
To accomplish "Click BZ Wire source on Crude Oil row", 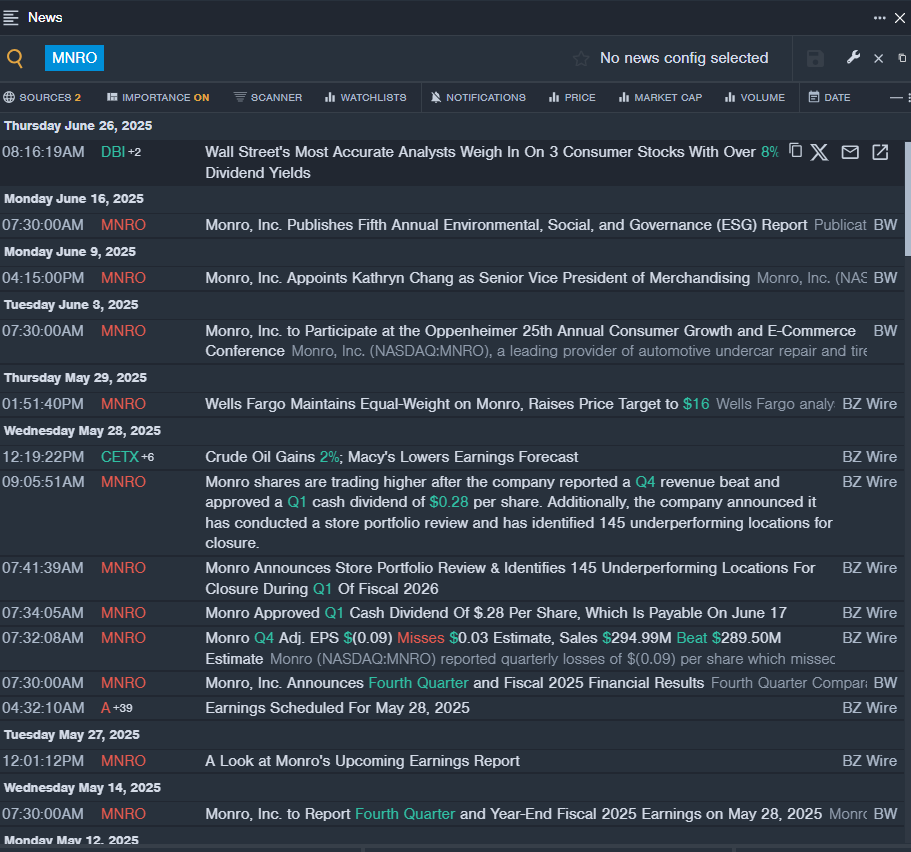I will tap(870, 457).
